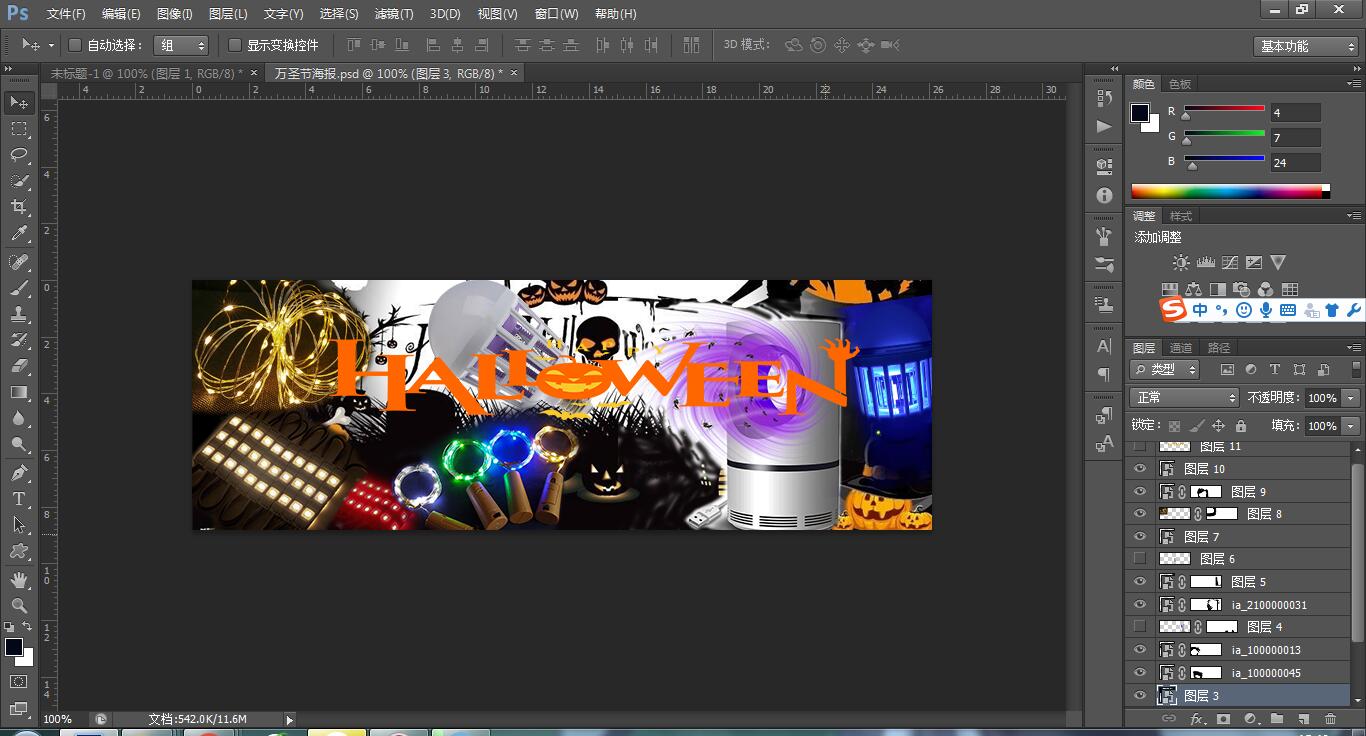Hide layer 图层 3
This screenshot has height=736, width=1366.
[x=1139, y=695]
